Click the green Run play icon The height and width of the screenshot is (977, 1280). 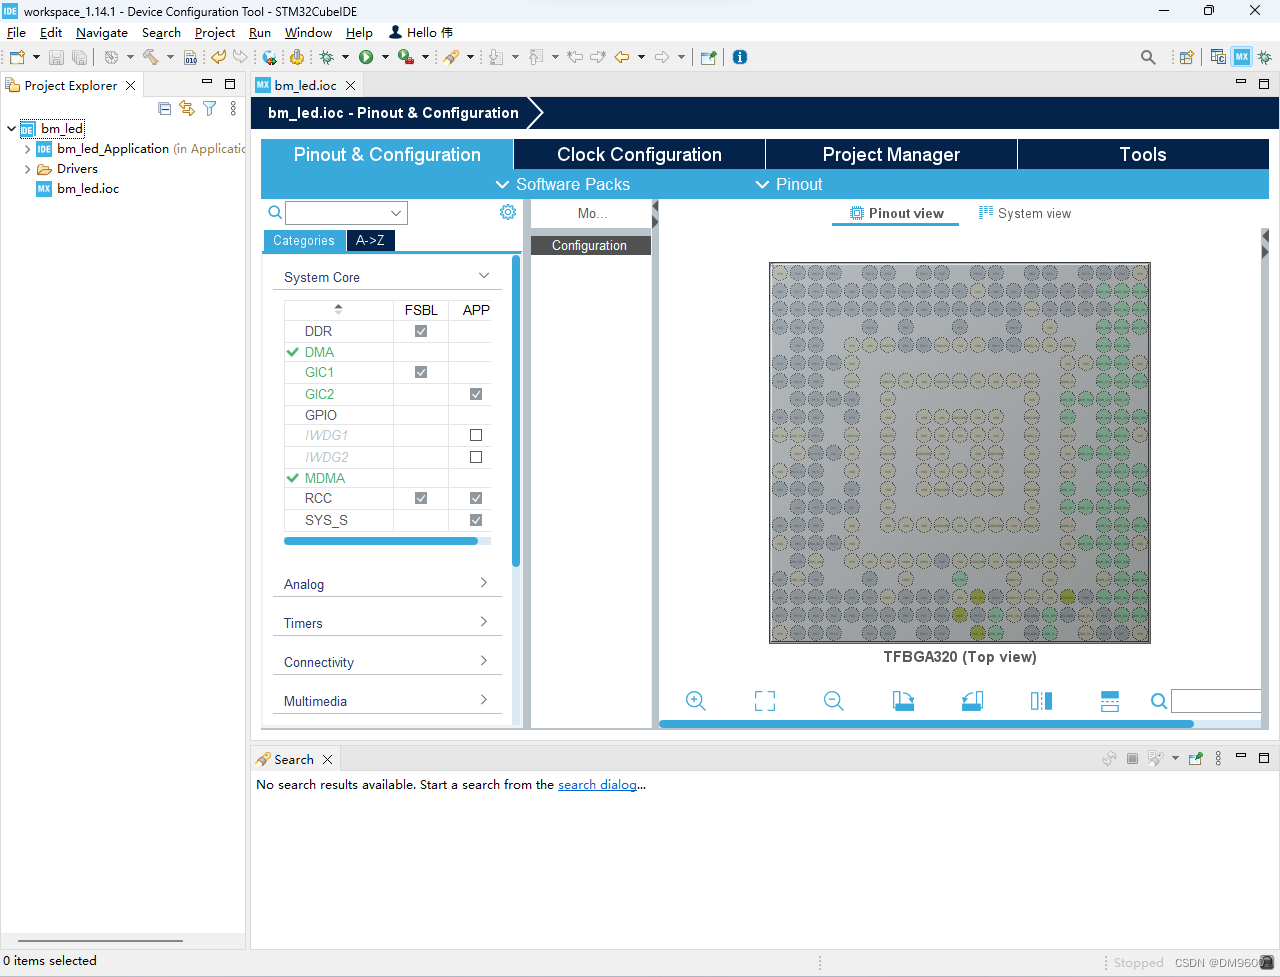[366, 57]
